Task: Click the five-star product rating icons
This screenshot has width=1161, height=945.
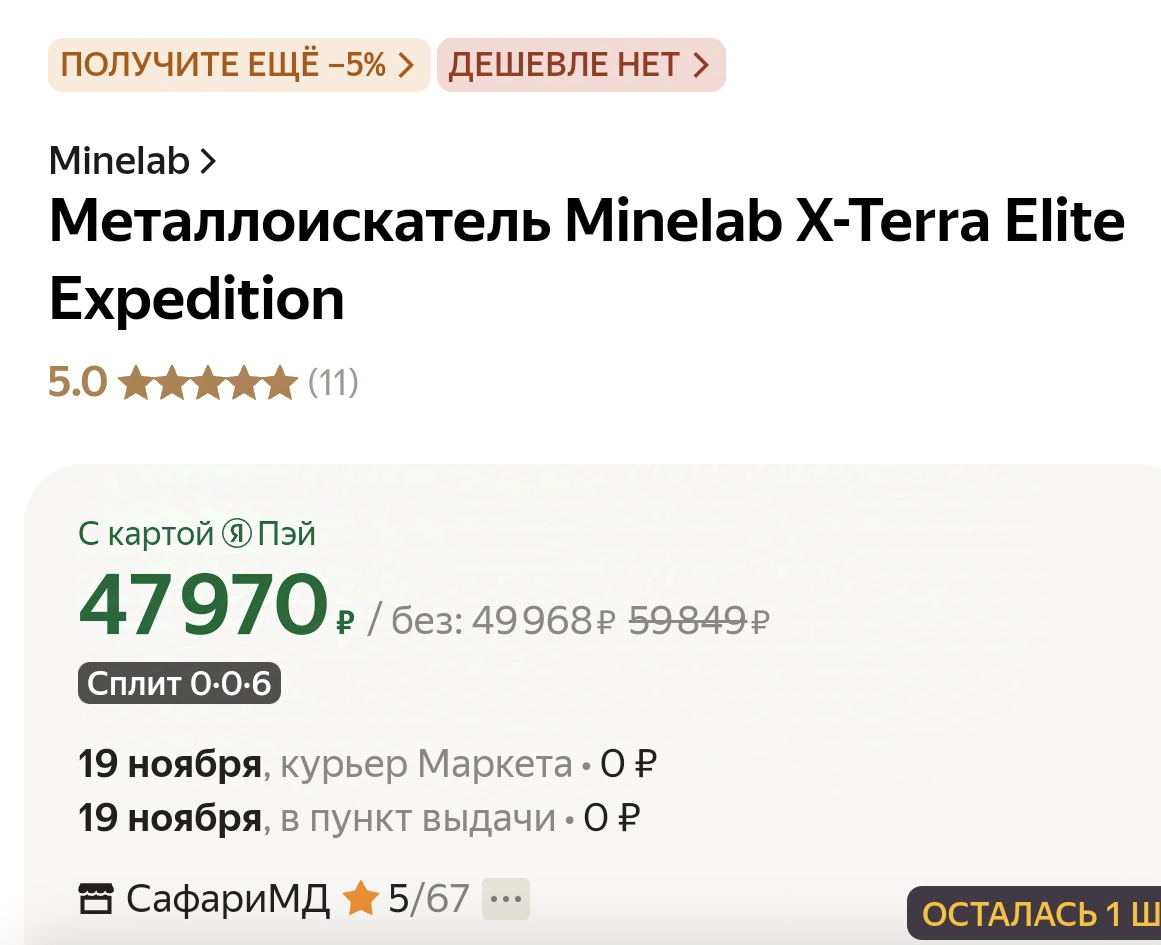Action: pyautogui.click(x=207, y=382)
